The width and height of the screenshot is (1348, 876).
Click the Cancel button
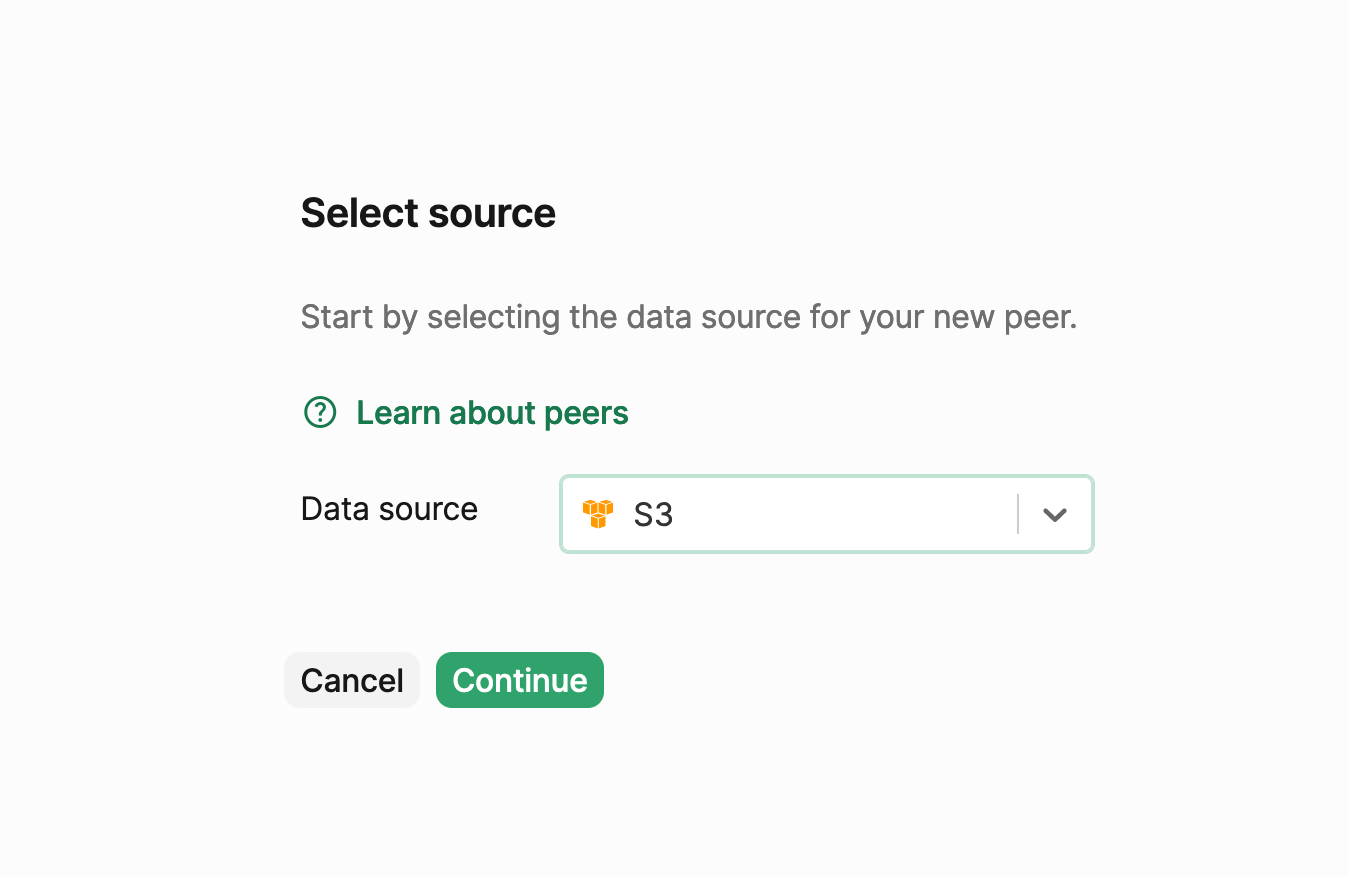tap(352, 680)
